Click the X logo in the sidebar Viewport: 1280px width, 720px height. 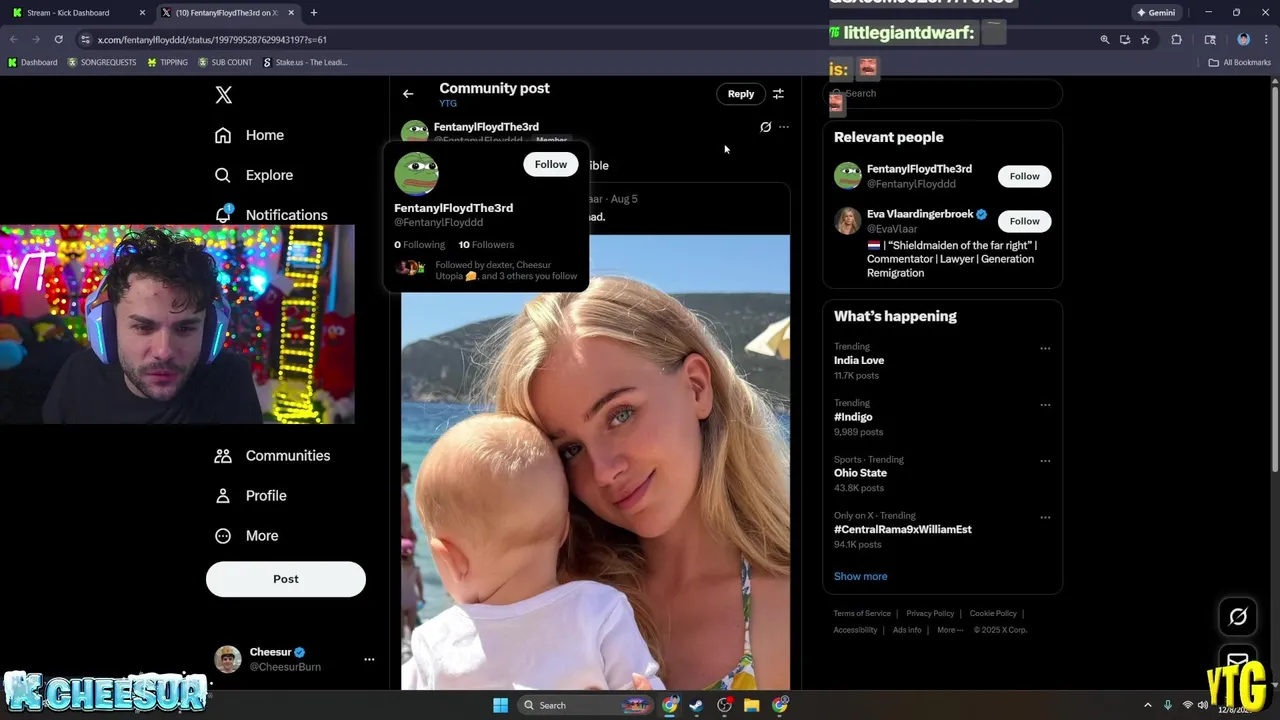(224, 95)
